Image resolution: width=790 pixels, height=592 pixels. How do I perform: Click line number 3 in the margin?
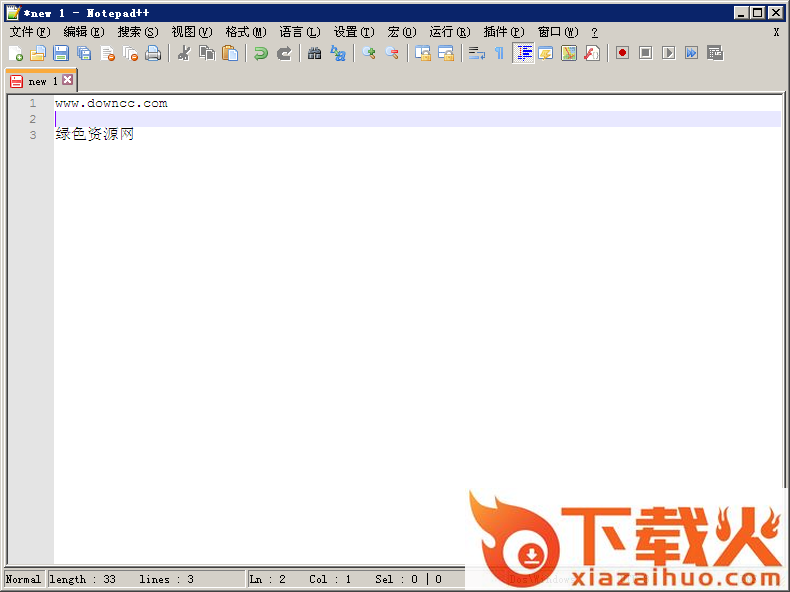33,135
